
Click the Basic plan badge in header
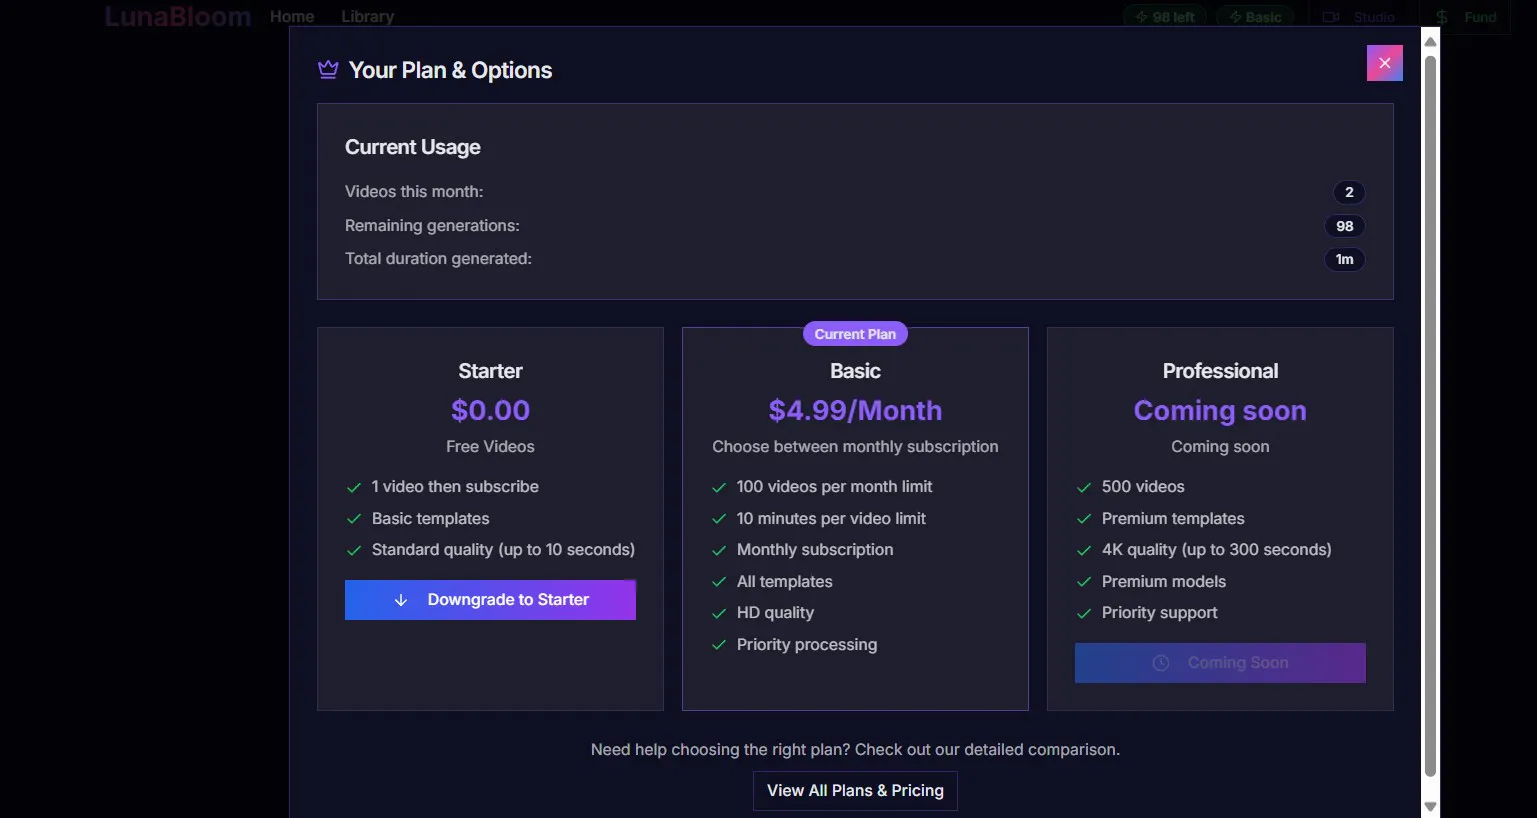[1255, 17]
